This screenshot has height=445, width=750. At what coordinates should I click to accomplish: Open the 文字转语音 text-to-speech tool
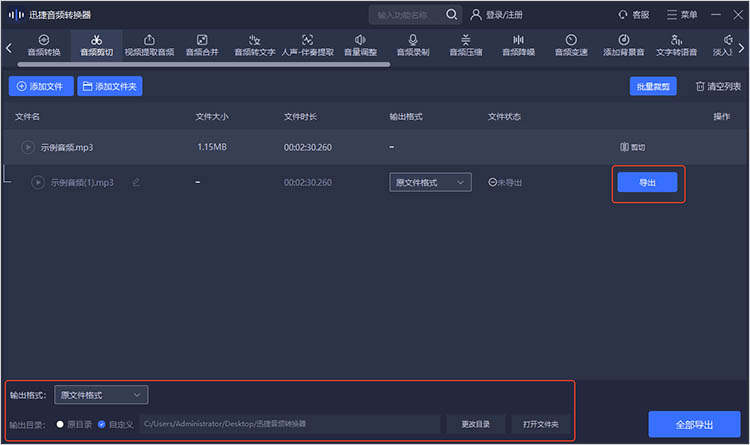(x=676, y=45)
